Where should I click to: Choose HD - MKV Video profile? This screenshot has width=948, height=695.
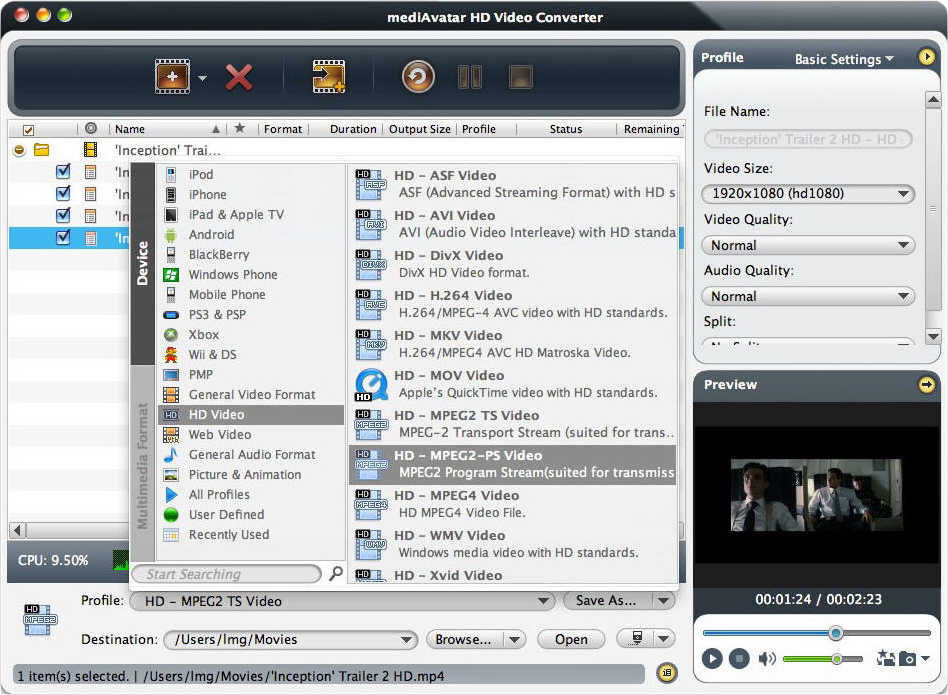512,343
